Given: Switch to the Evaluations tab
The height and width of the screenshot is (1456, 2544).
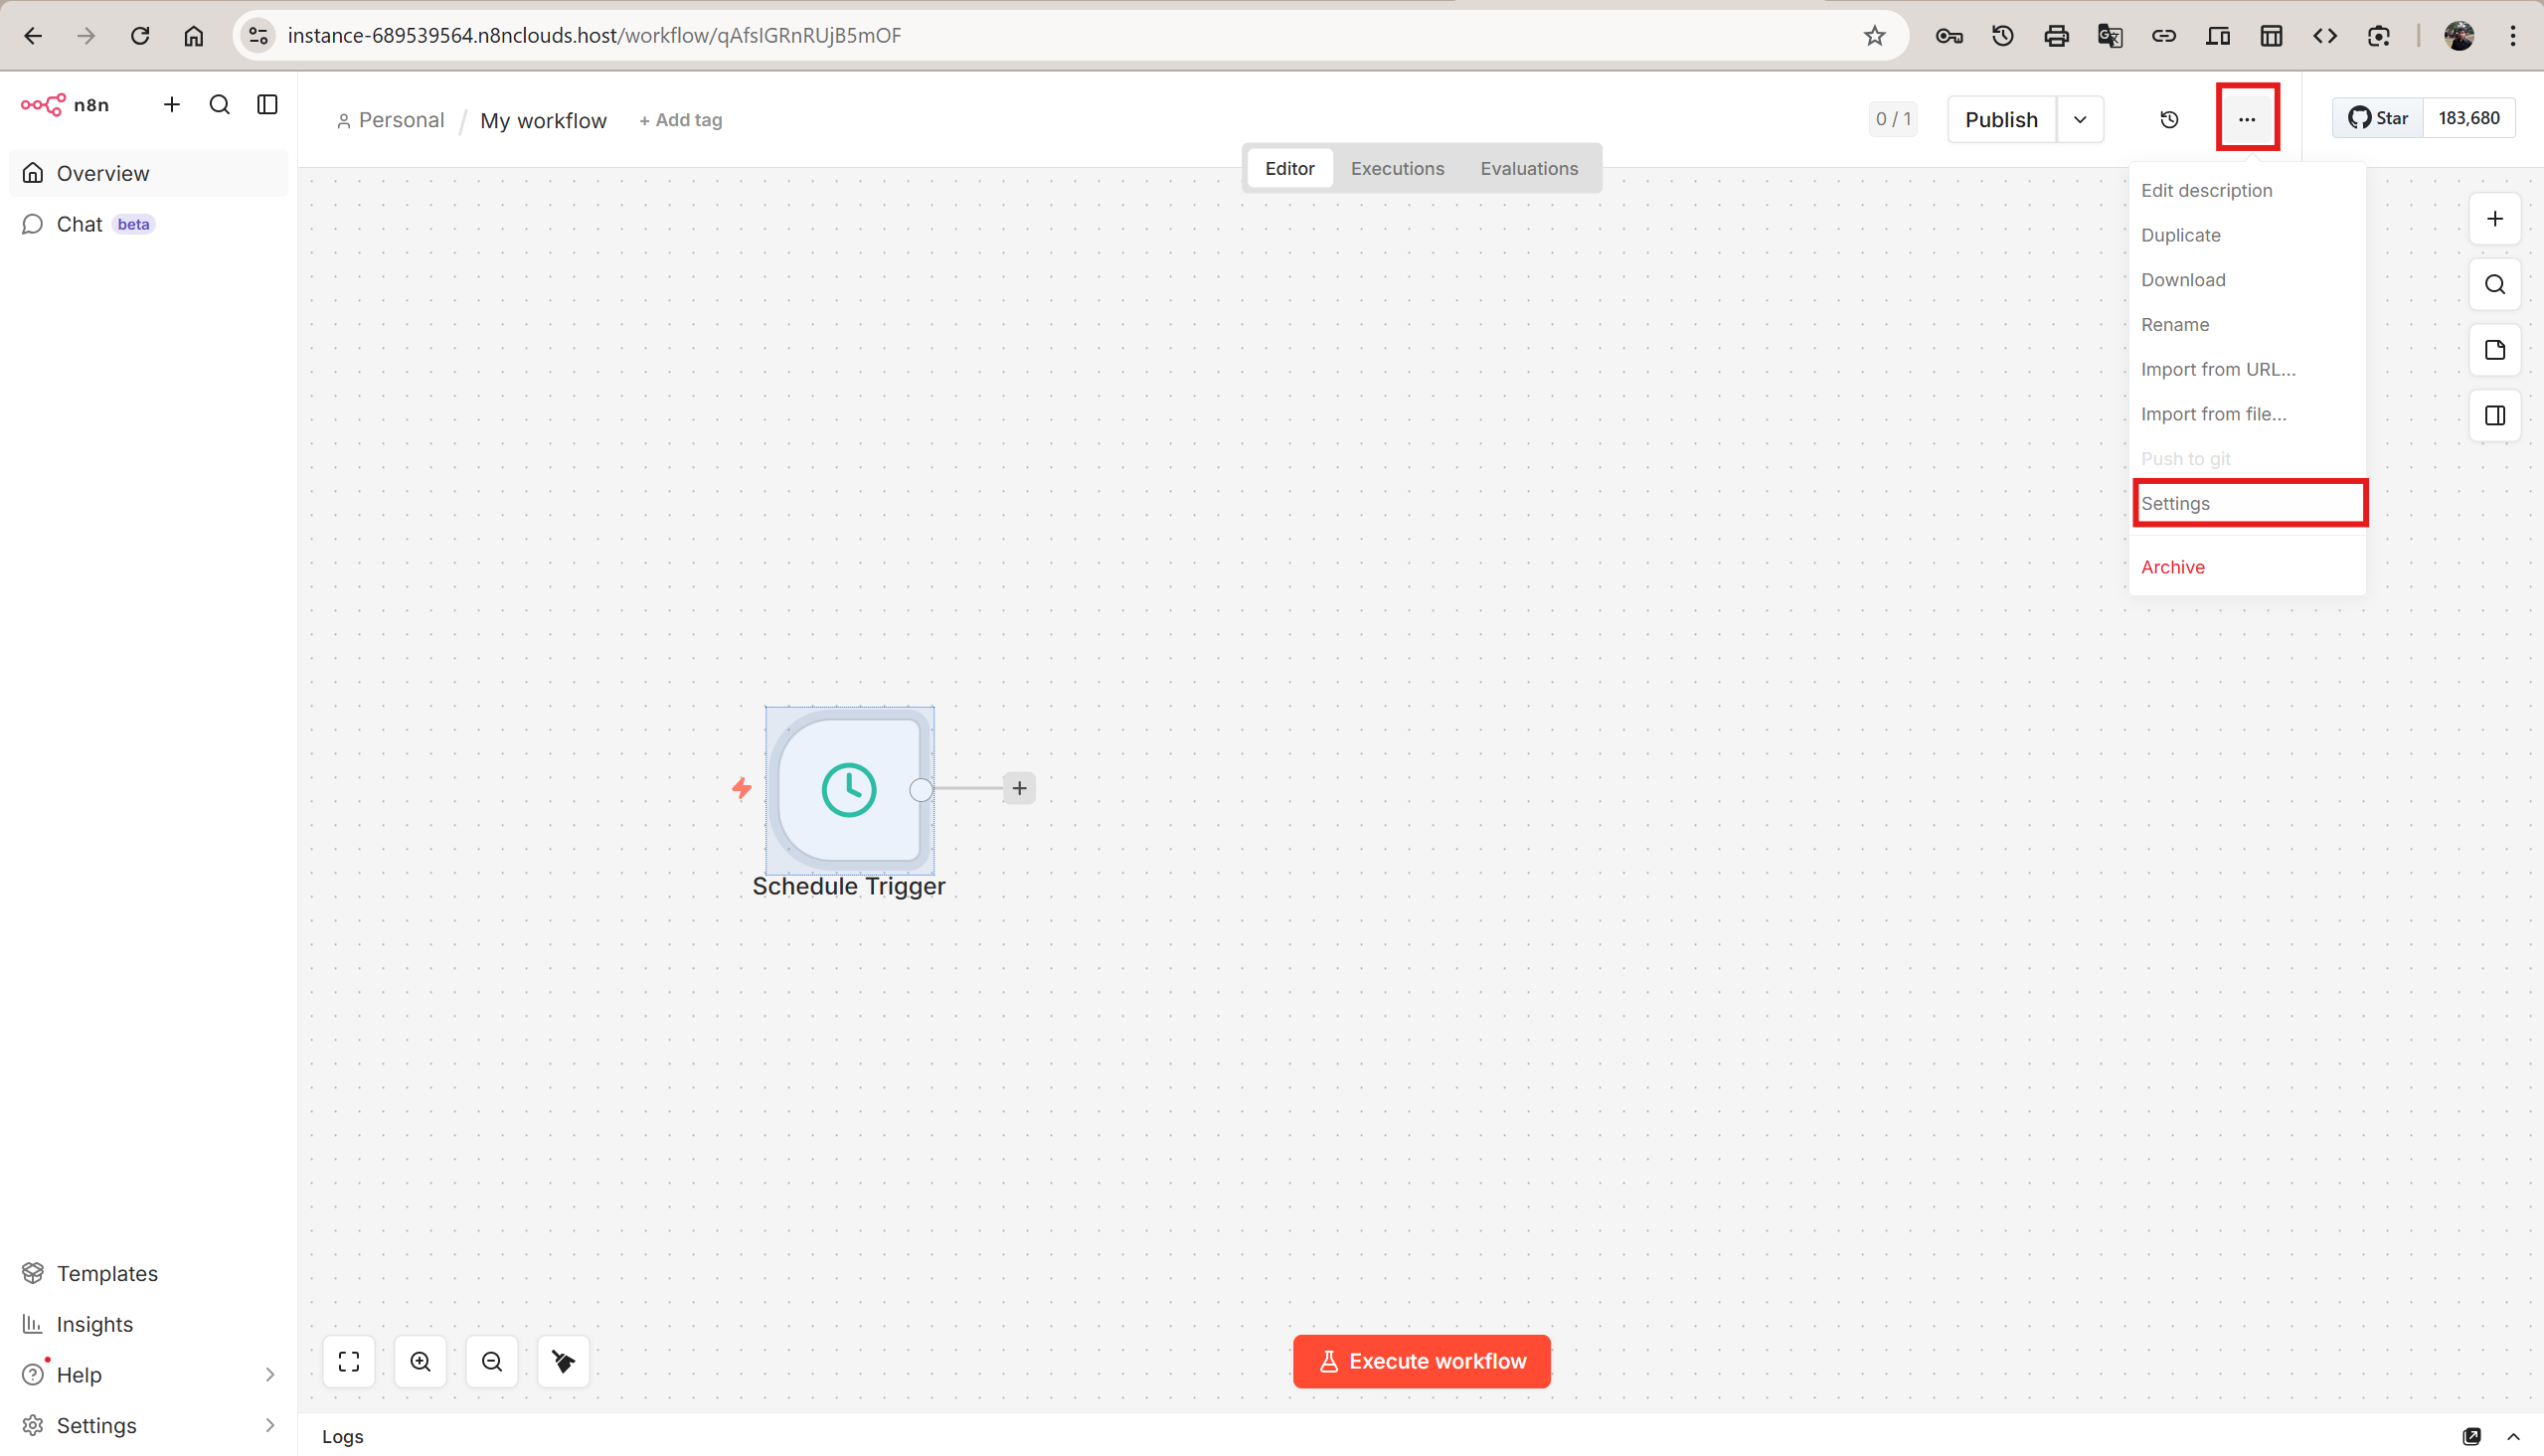Looking at the screenshot, I should 1529,168.
